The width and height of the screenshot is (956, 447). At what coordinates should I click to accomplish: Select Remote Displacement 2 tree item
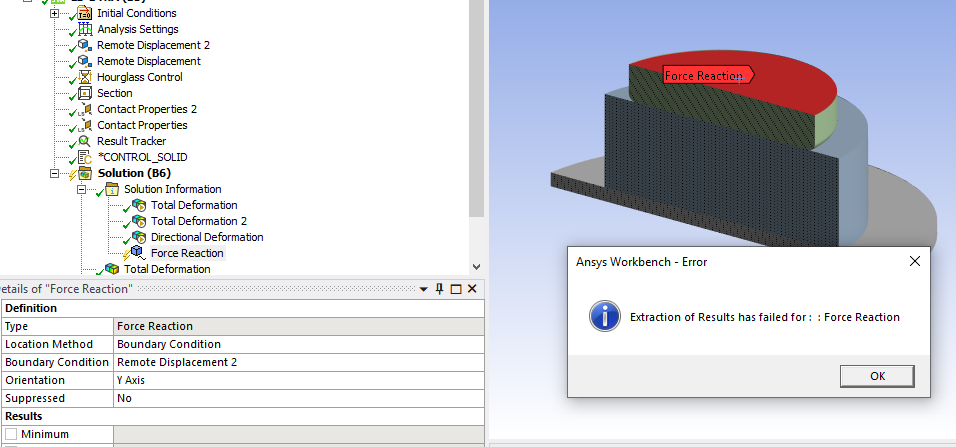[x=154, y=45]
